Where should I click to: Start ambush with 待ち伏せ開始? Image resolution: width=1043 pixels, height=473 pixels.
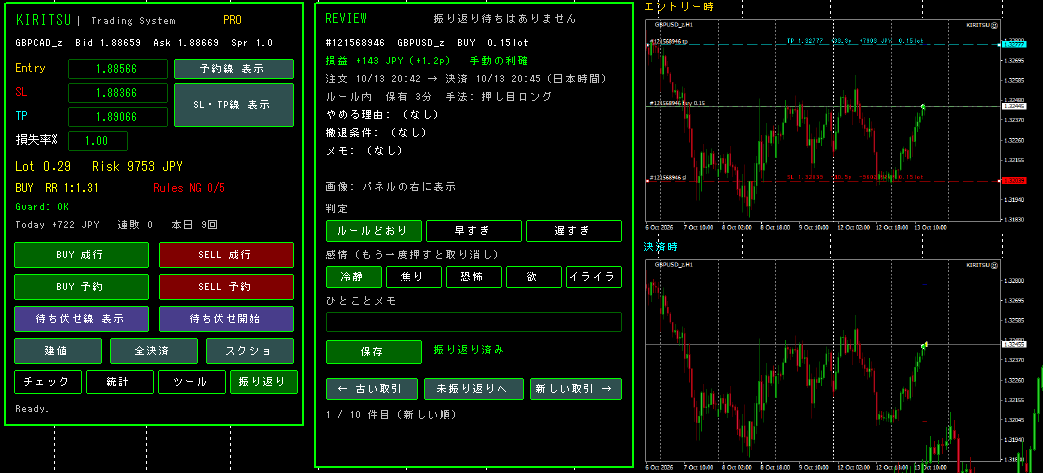pyautogui.click(x=226, y=319)
